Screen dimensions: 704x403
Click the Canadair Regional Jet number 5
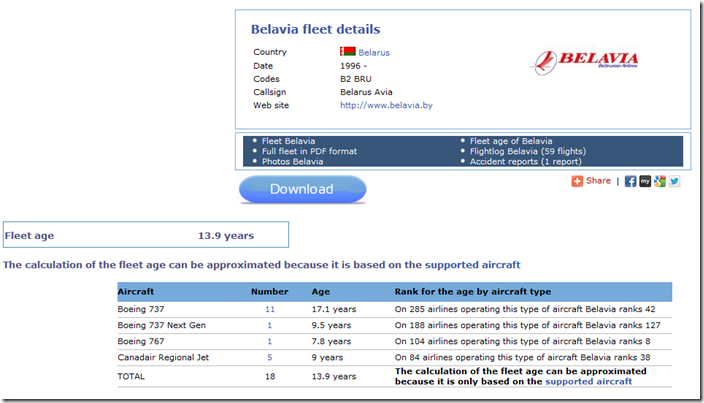coord(269,356)
